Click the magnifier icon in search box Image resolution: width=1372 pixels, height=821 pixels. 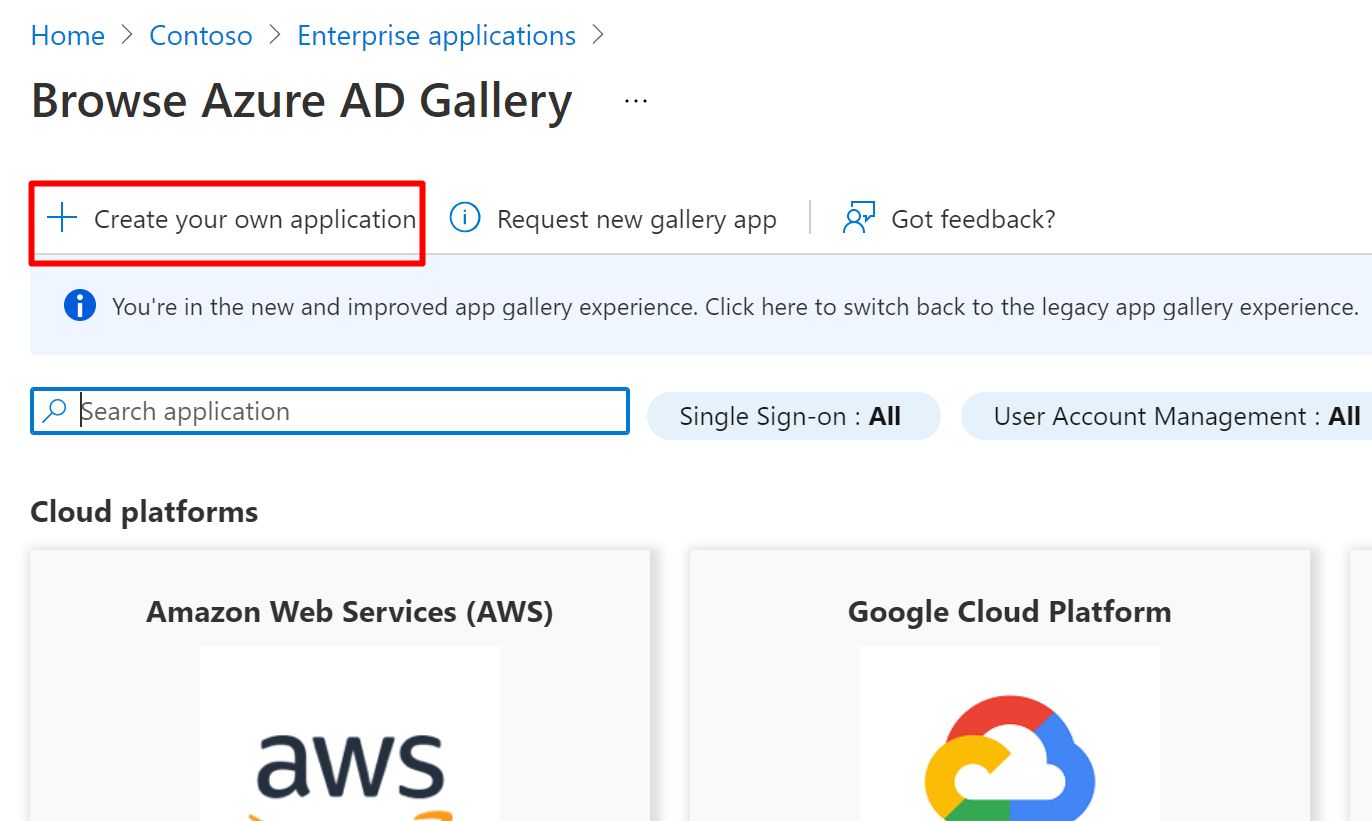[55, 411]
